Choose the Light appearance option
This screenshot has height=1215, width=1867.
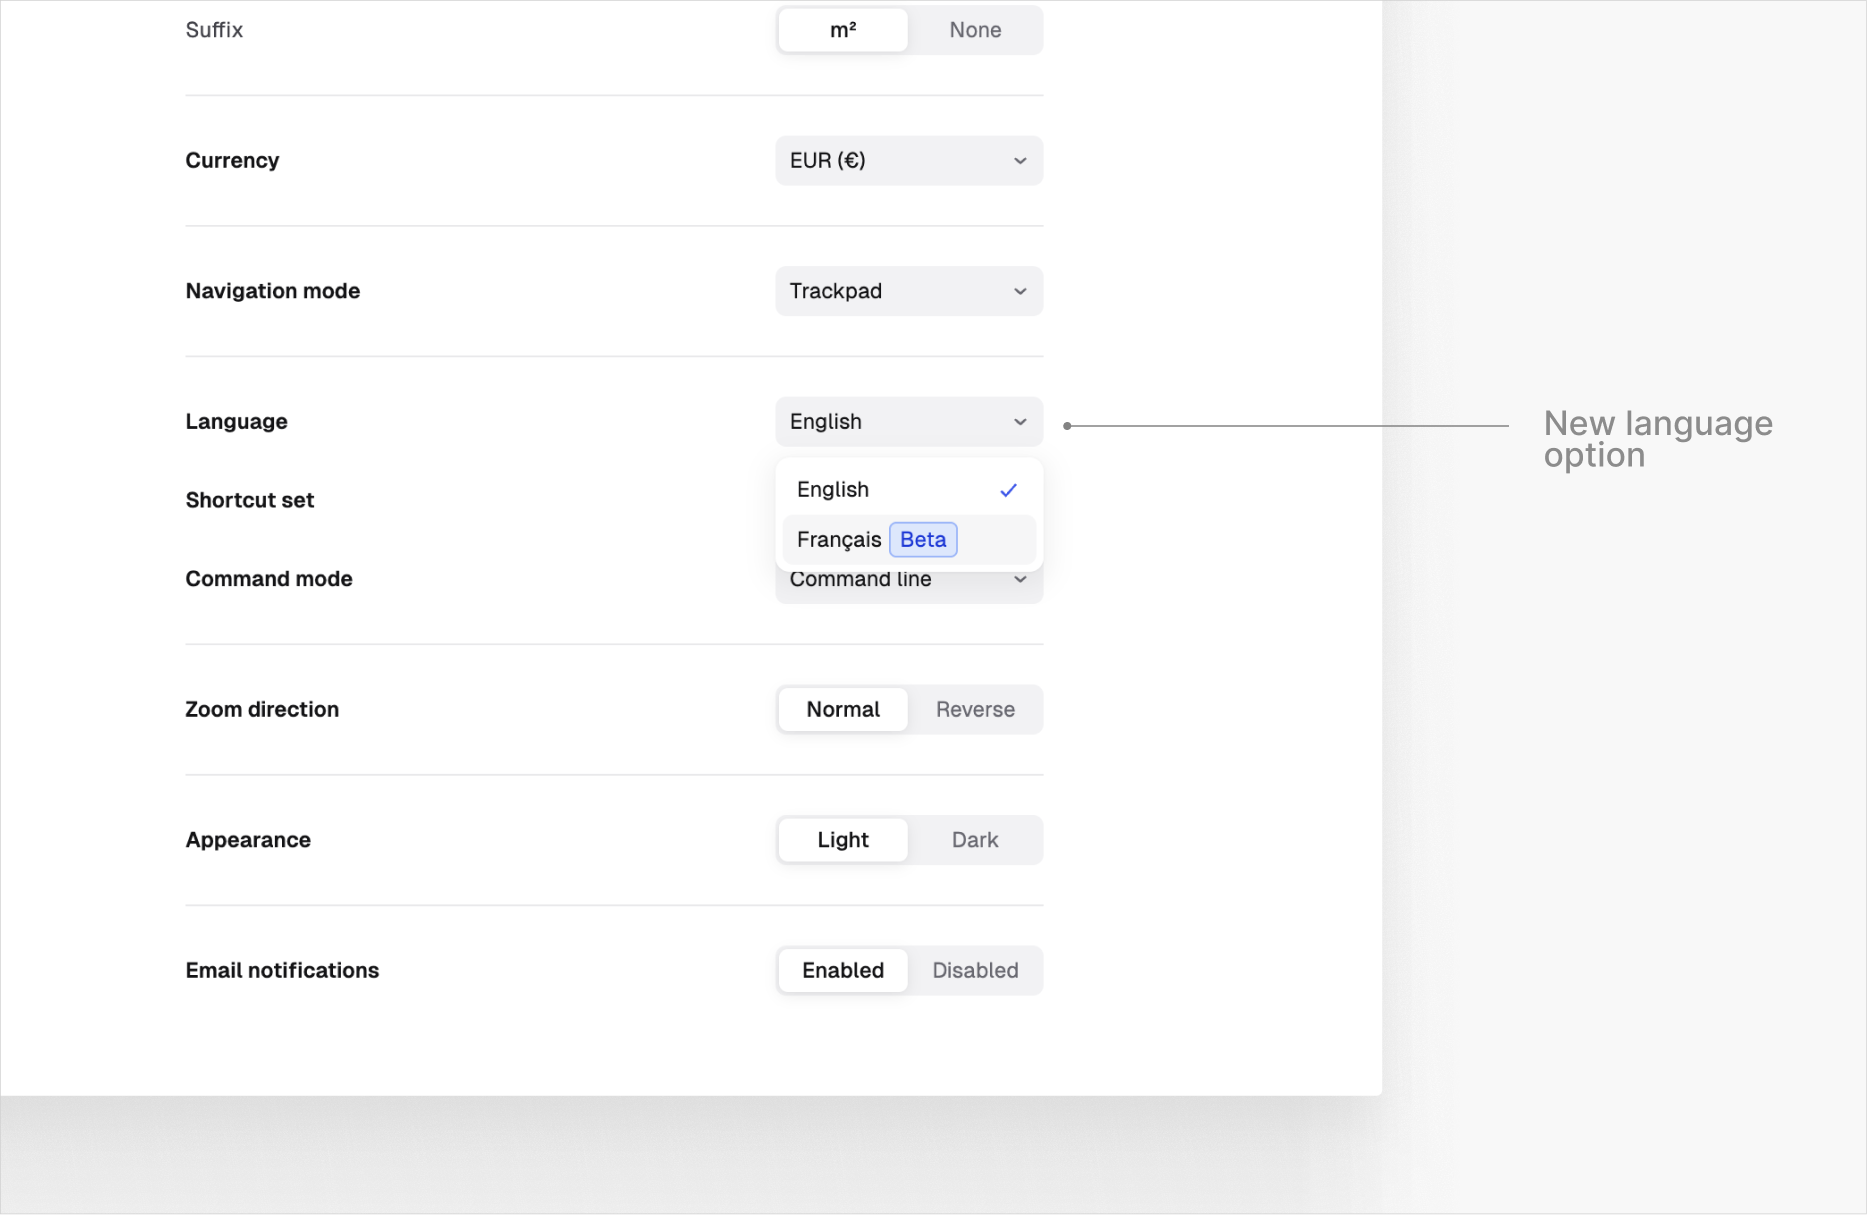pos(843,840)
